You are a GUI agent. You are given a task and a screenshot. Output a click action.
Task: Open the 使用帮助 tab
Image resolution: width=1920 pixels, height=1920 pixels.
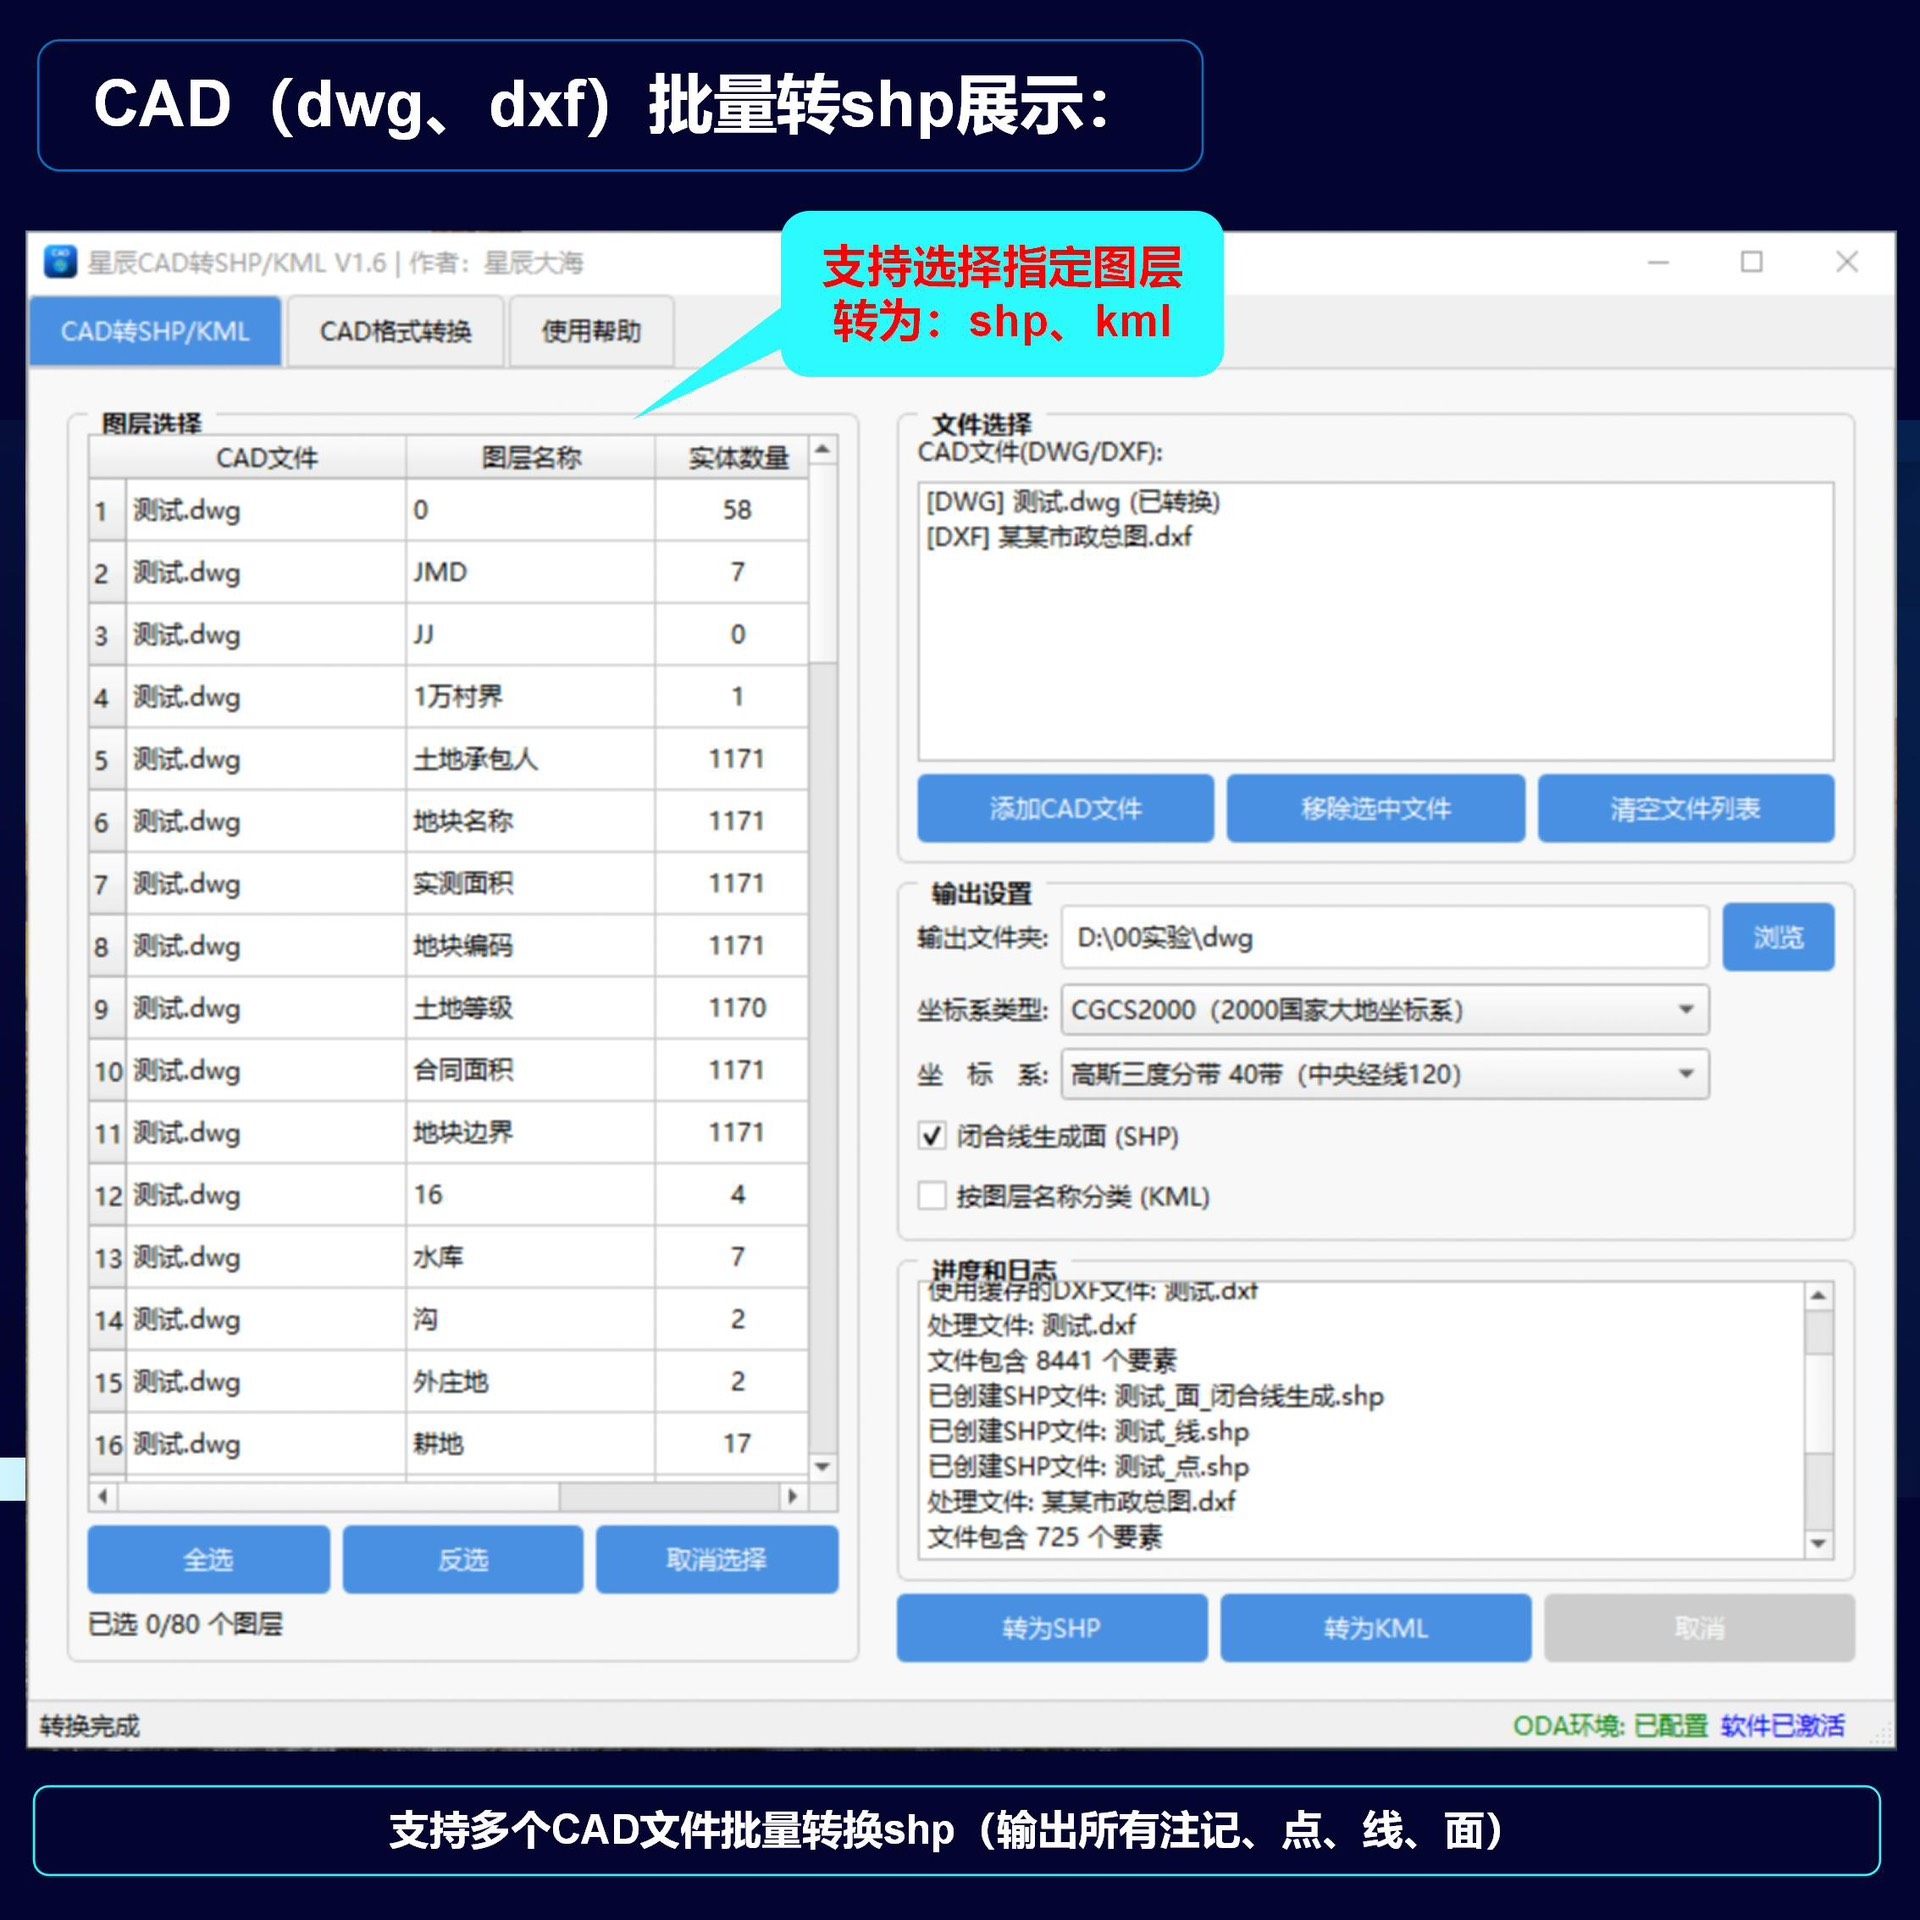[591, 331]
